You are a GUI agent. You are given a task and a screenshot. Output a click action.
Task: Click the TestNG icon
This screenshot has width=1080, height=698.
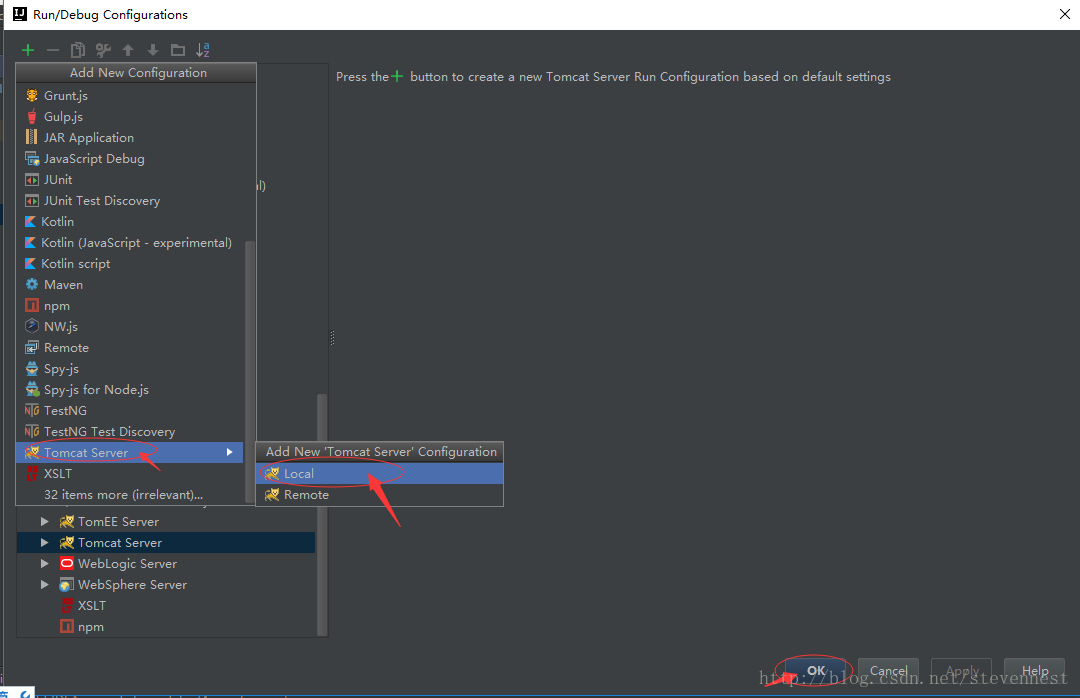click(32, 411)
